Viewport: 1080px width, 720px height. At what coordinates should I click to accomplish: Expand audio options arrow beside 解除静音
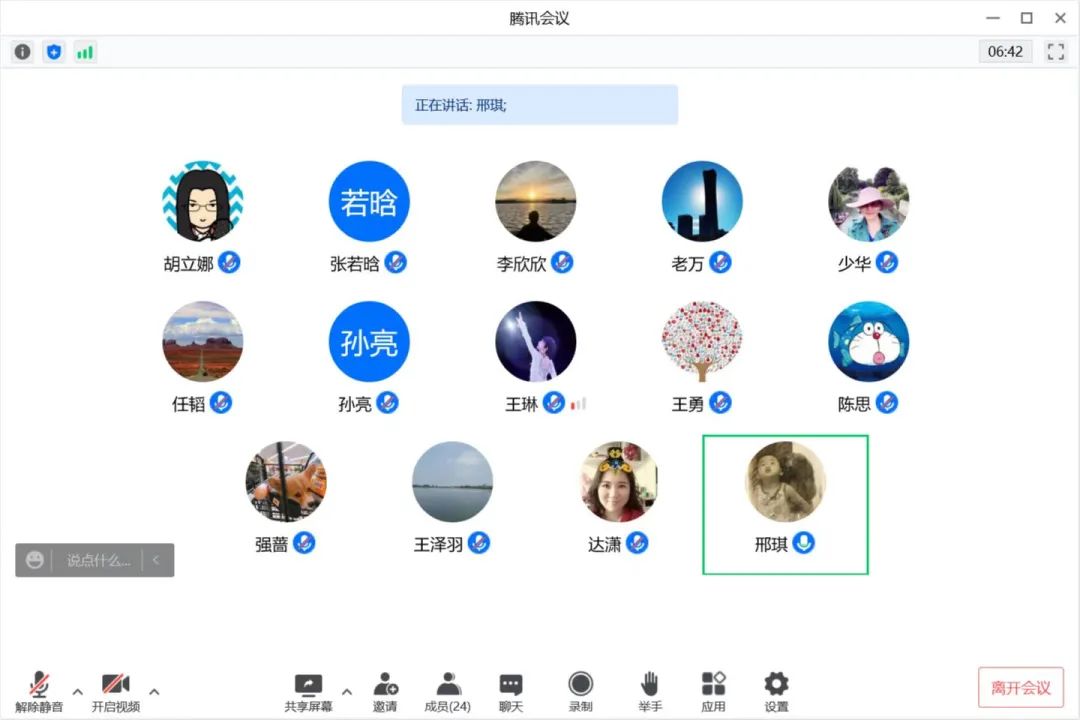click(78, 691)
